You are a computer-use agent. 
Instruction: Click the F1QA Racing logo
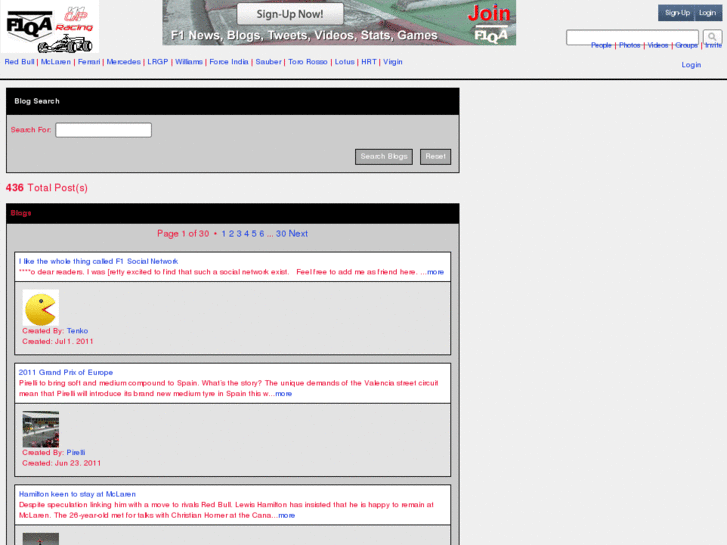pos(50,27)
